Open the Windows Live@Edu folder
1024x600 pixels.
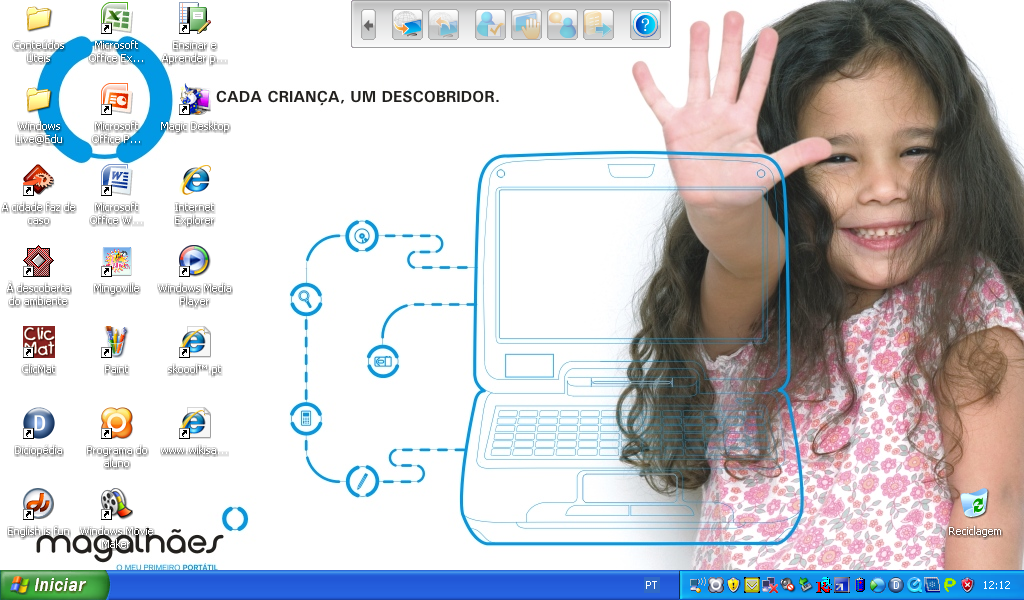39,116
